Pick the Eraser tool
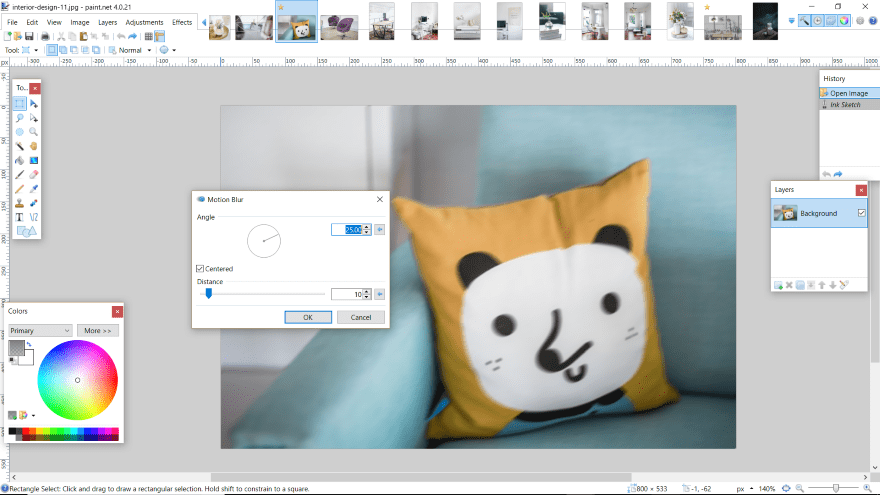 click(x=34, y=174)
